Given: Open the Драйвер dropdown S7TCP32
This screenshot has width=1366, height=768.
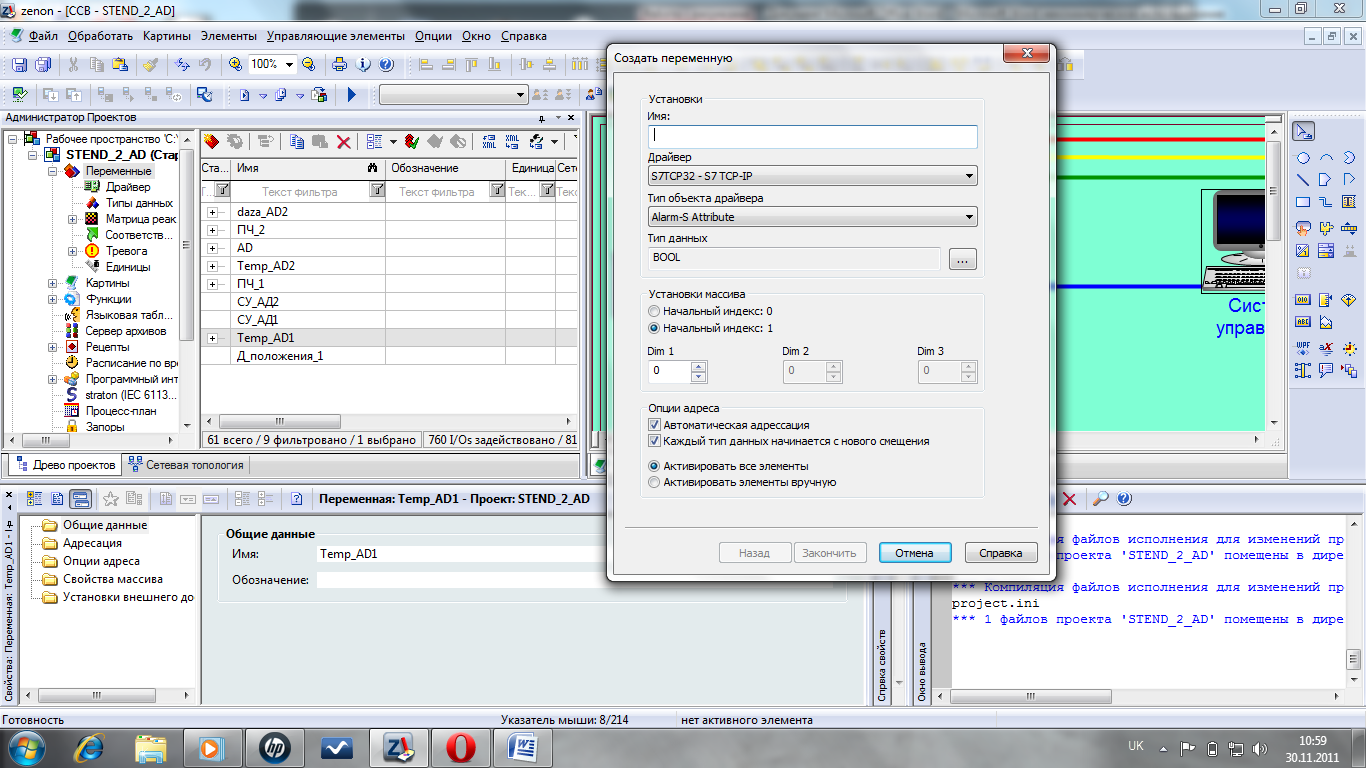Looking at the screenshot, I should pos(812,177).
